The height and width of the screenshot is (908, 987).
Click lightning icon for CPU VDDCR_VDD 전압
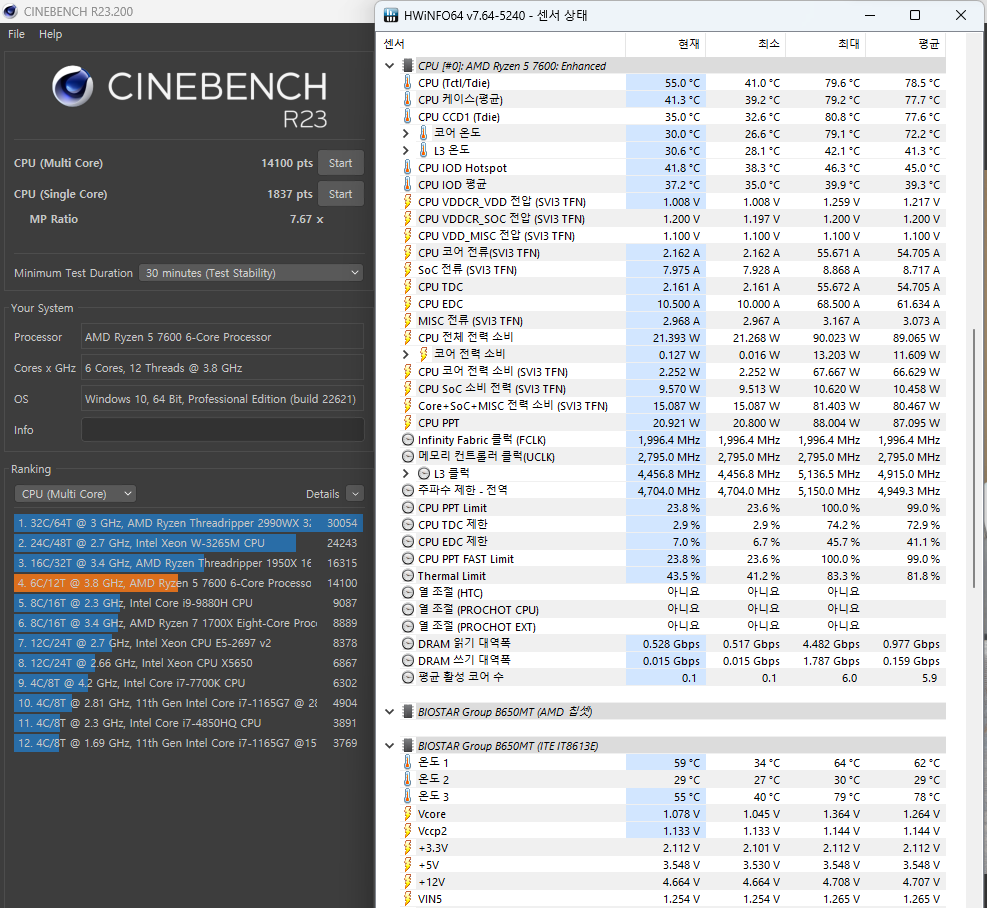407,201
